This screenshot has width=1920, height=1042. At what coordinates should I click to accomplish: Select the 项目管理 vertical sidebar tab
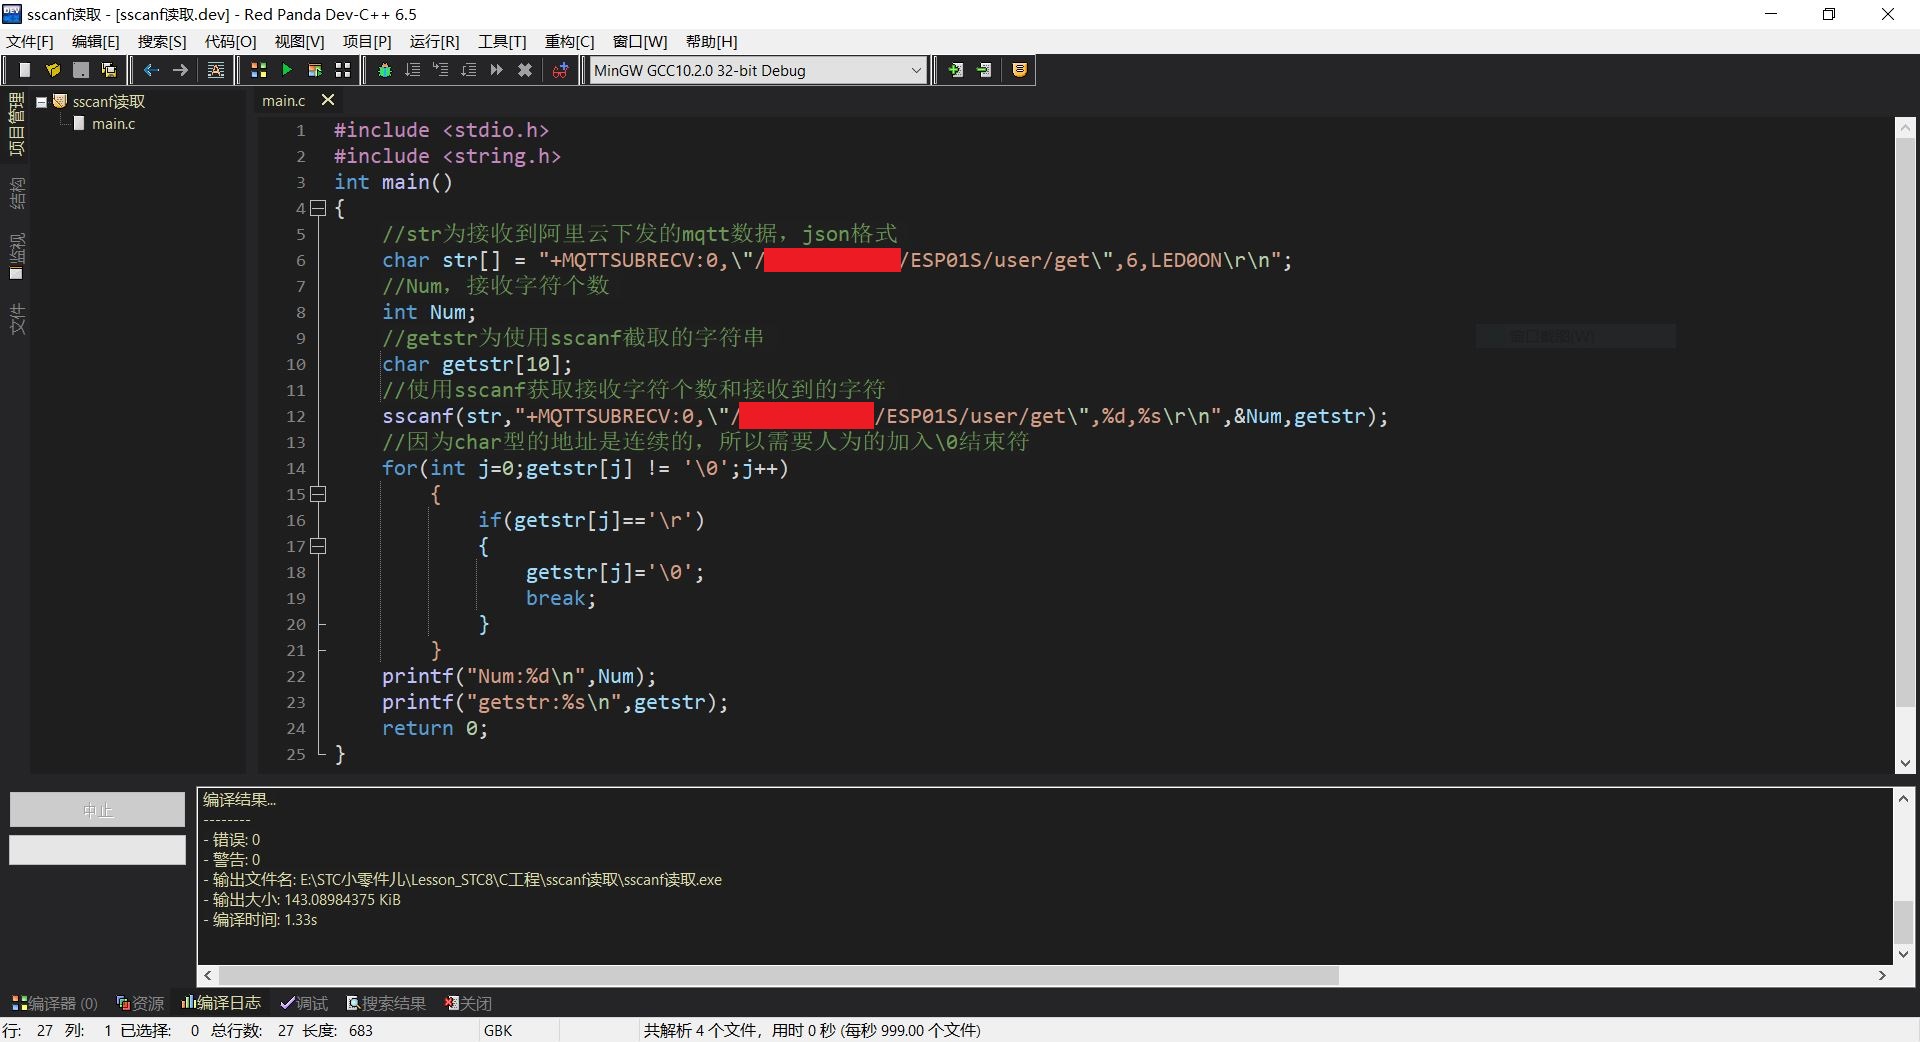pos(17,124)
